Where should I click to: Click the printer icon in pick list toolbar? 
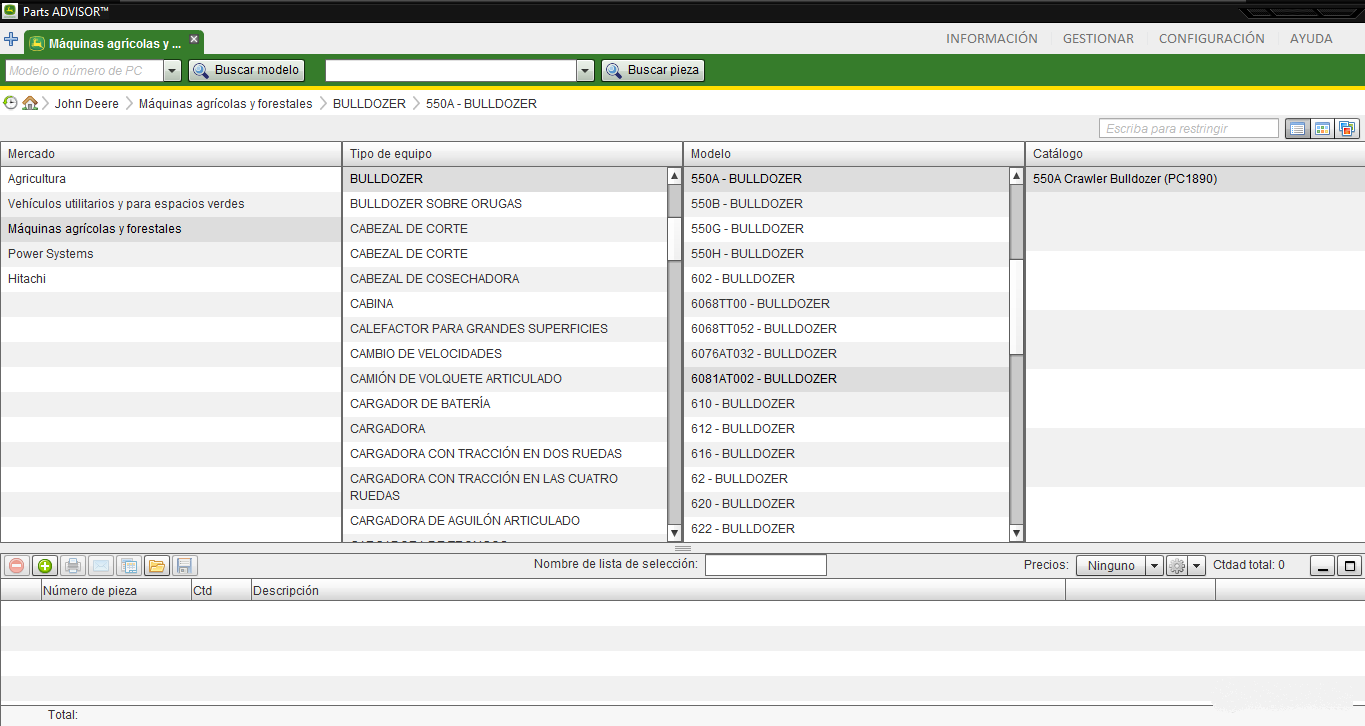click(72, 566)
